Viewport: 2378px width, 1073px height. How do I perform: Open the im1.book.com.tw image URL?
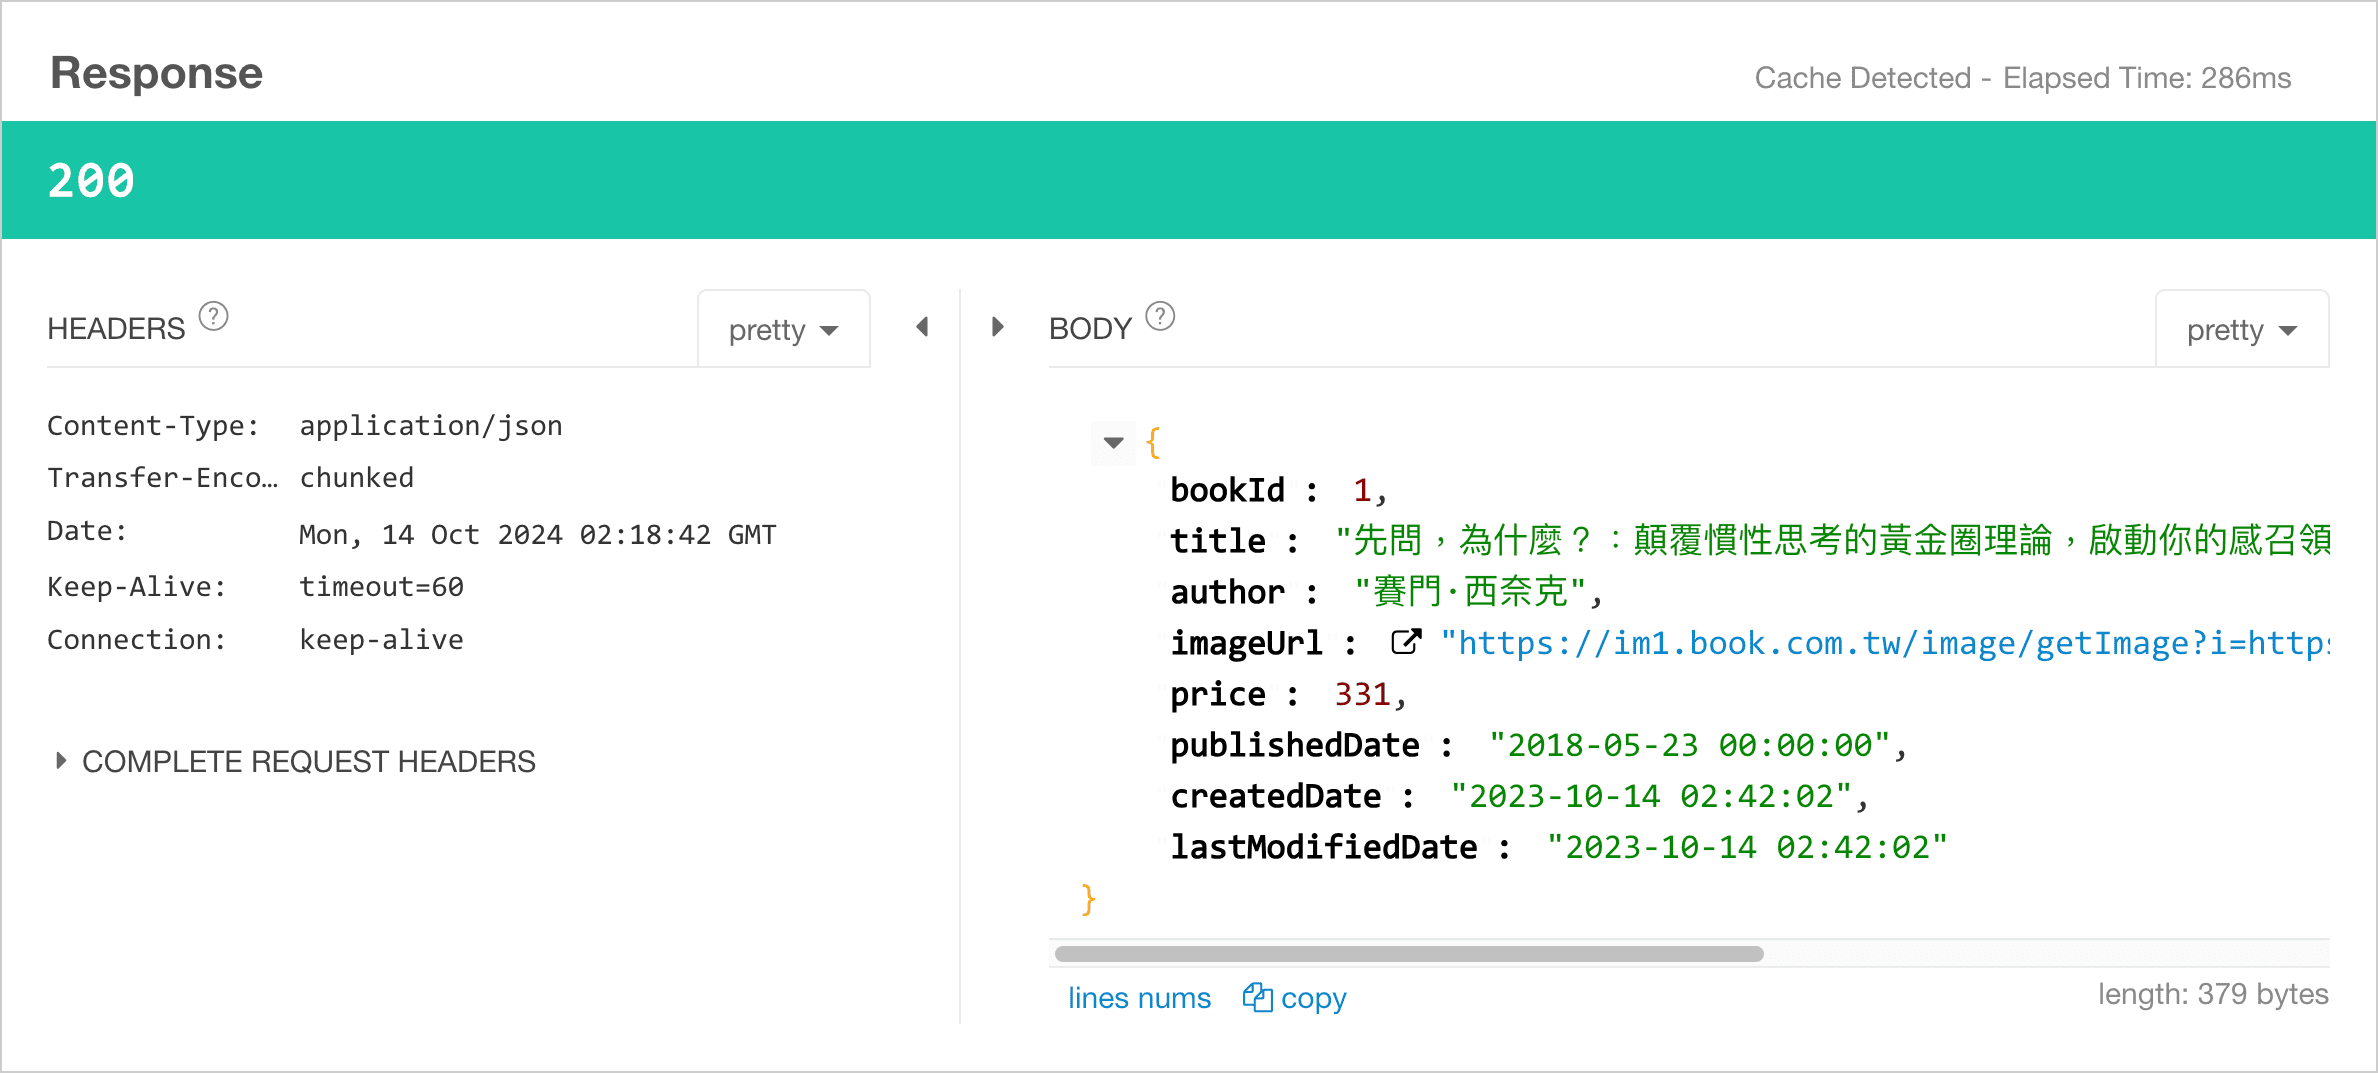1884,643
